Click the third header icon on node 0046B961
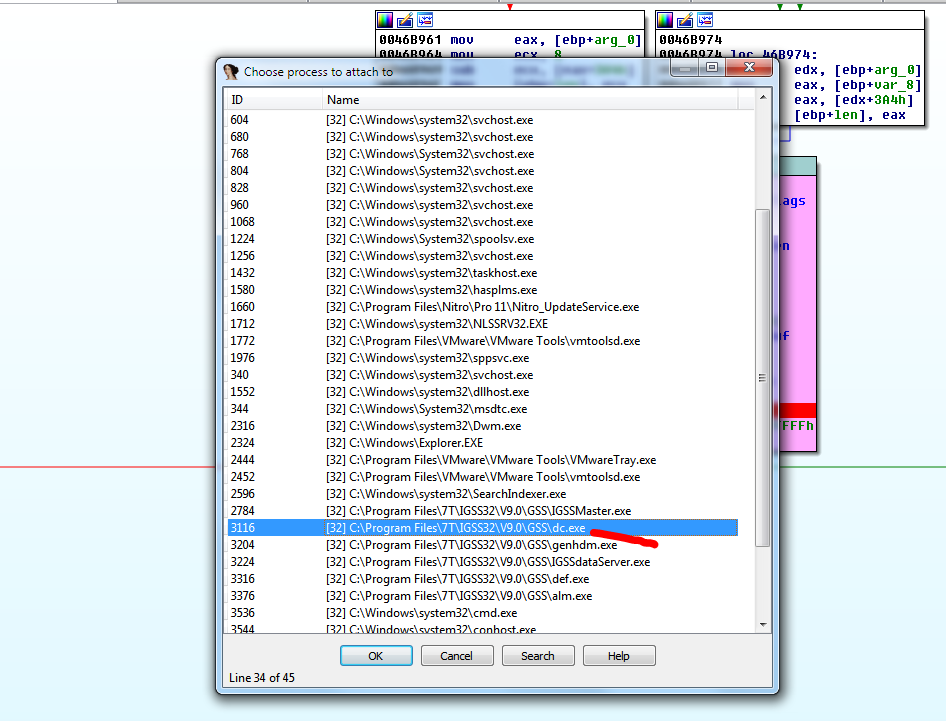The width and height of the screenshot is (946, 721). (x=425, y=20)
